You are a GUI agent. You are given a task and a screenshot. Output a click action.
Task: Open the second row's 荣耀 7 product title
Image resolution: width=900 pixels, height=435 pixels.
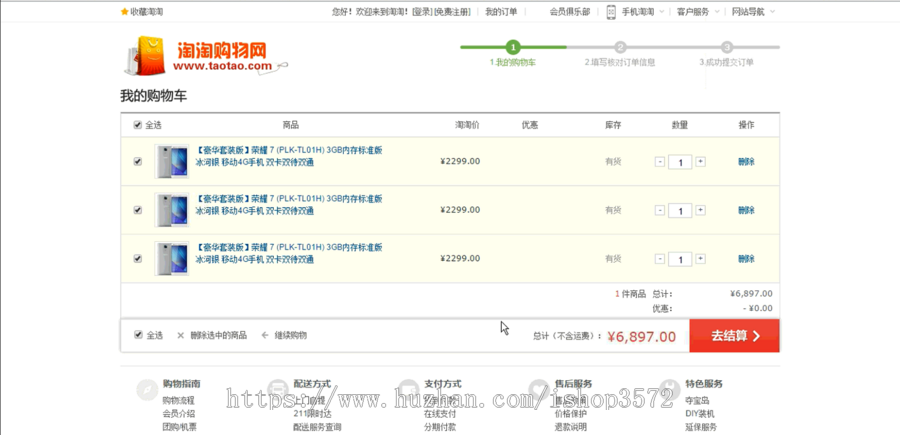289,205
